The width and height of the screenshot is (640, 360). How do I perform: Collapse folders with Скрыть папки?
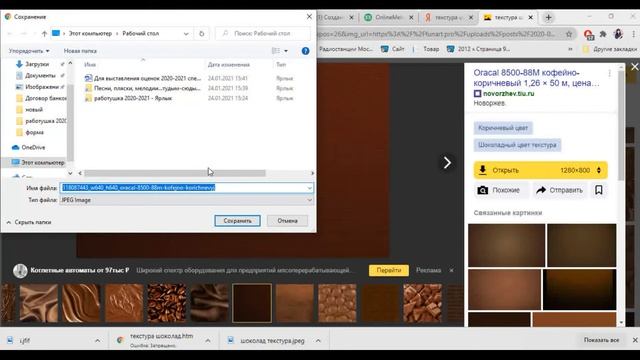pos(29,222)
